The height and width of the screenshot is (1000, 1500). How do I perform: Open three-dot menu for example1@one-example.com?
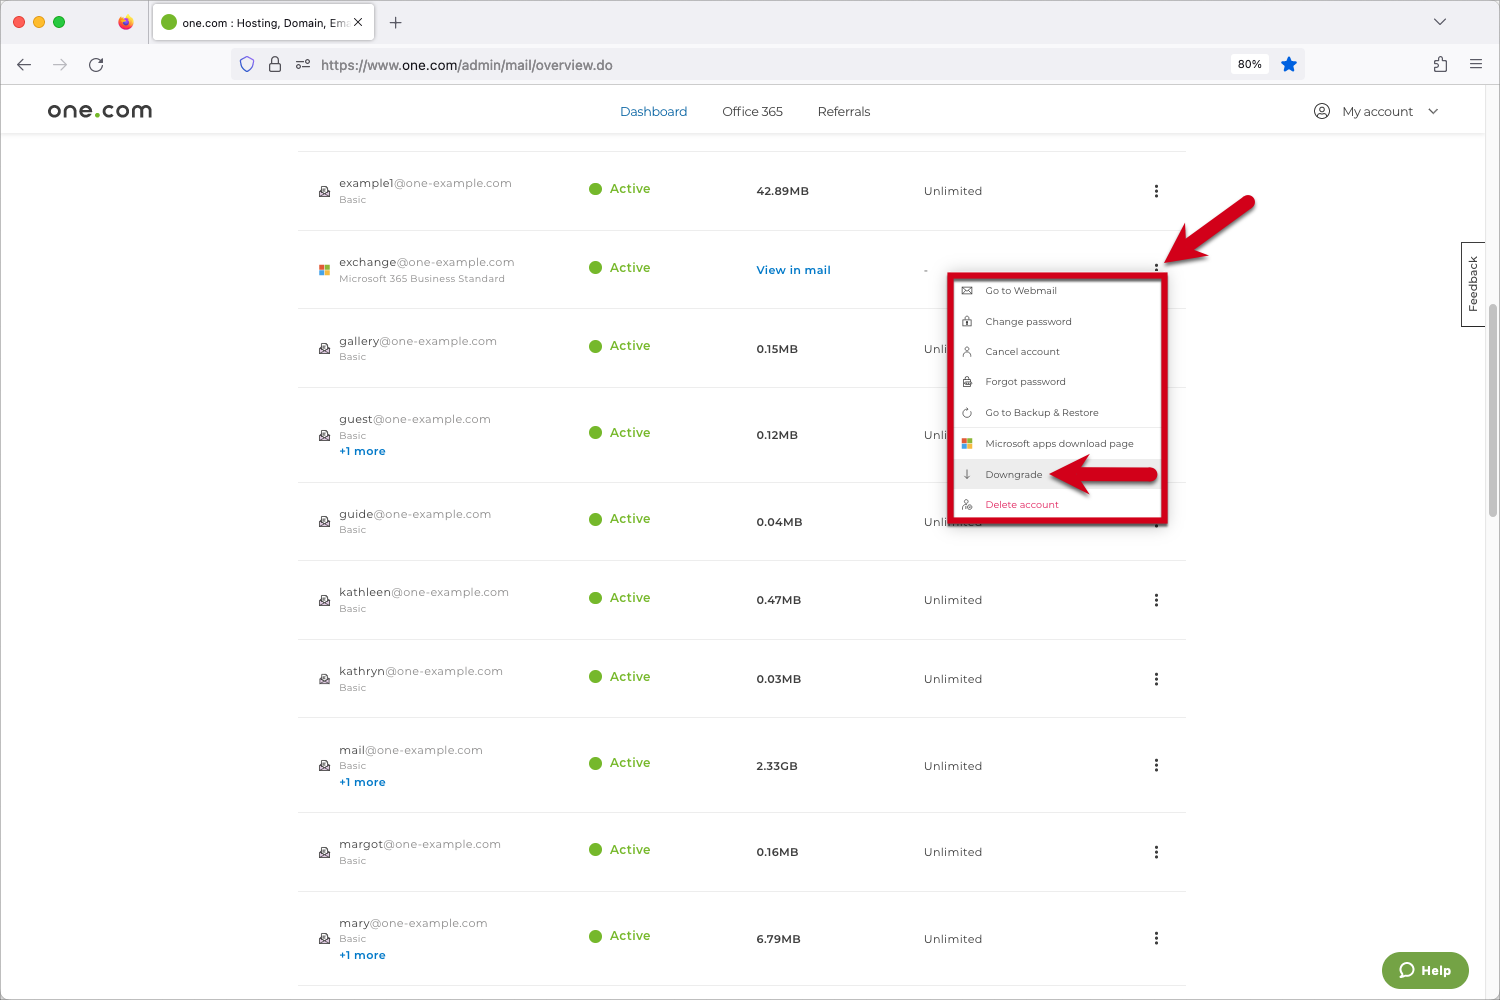point(1156,191)
